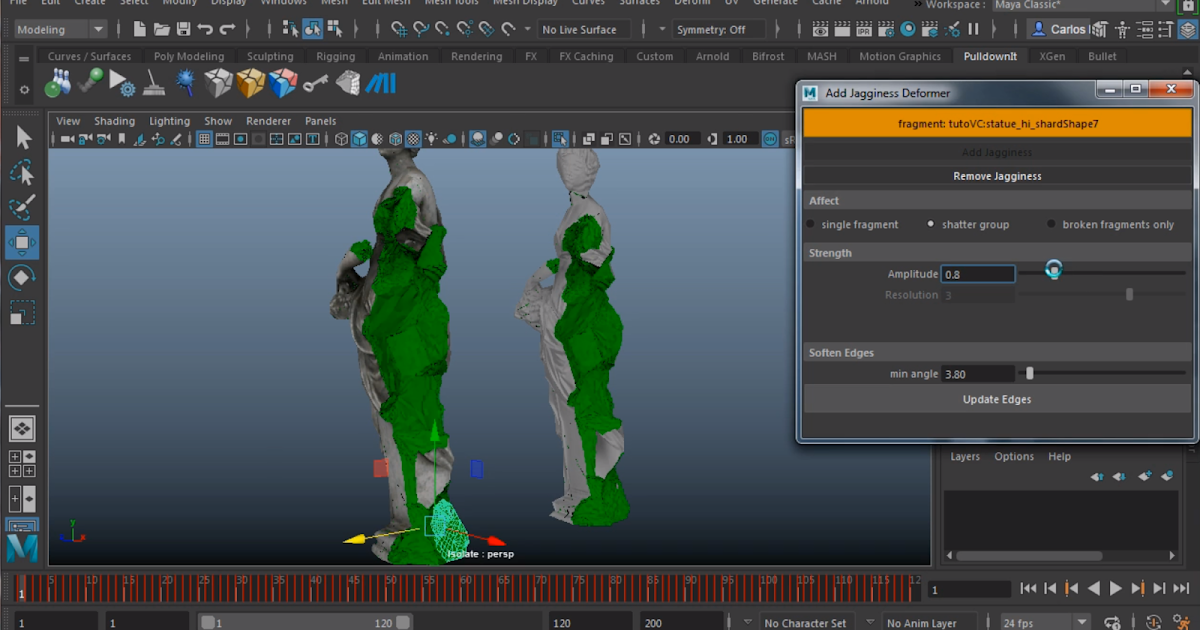Select the shatter group radio option
1200x630 pixels.
(931, 225)
